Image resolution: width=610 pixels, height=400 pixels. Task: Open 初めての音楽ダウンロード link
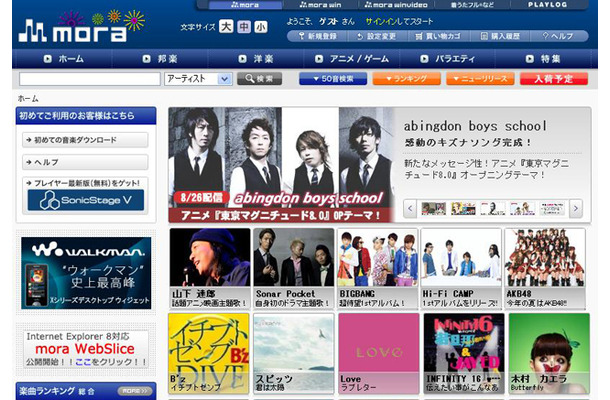pos(85,140)
